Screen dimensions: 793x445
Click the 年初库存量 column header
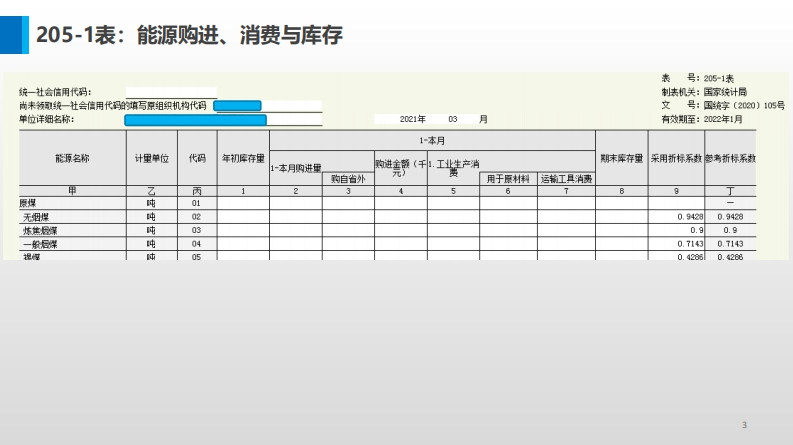click(x=243, y=158)
